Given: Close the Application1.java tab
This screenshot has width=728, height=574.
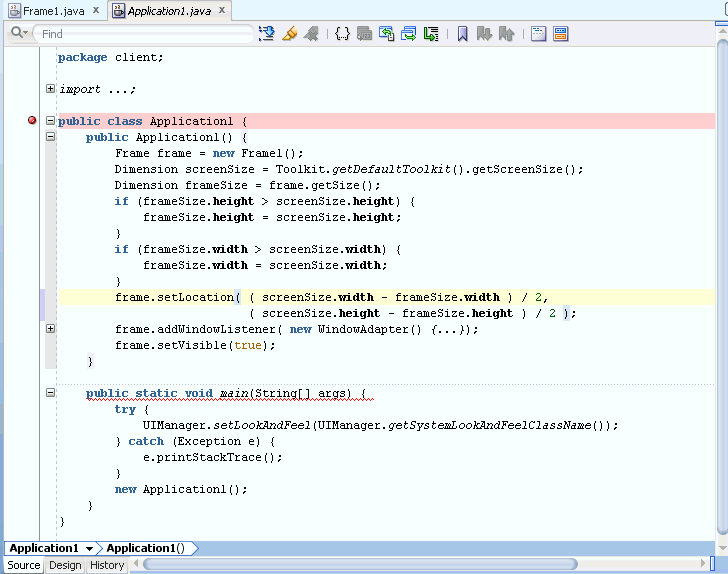Looking at the screenshot, I should (x=222, y=10).
